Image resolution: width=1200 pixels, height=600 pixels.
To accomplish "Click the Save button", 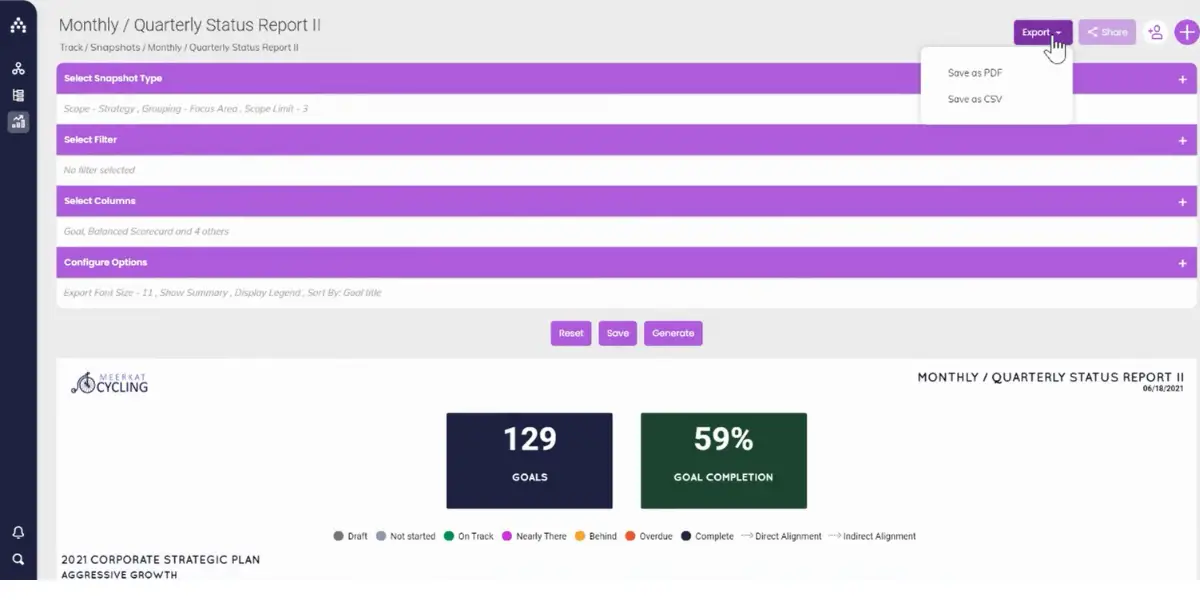I will 618,333.
